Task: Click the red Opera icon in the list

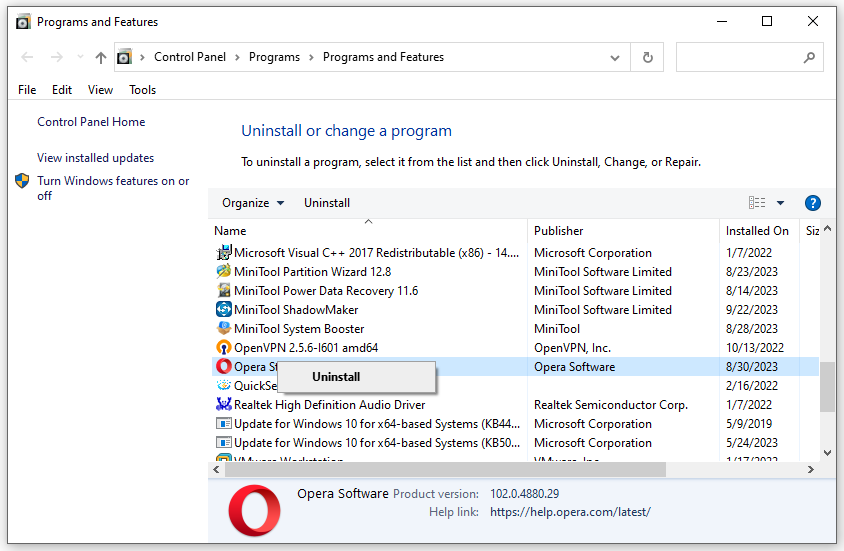Action: point(223,366)
